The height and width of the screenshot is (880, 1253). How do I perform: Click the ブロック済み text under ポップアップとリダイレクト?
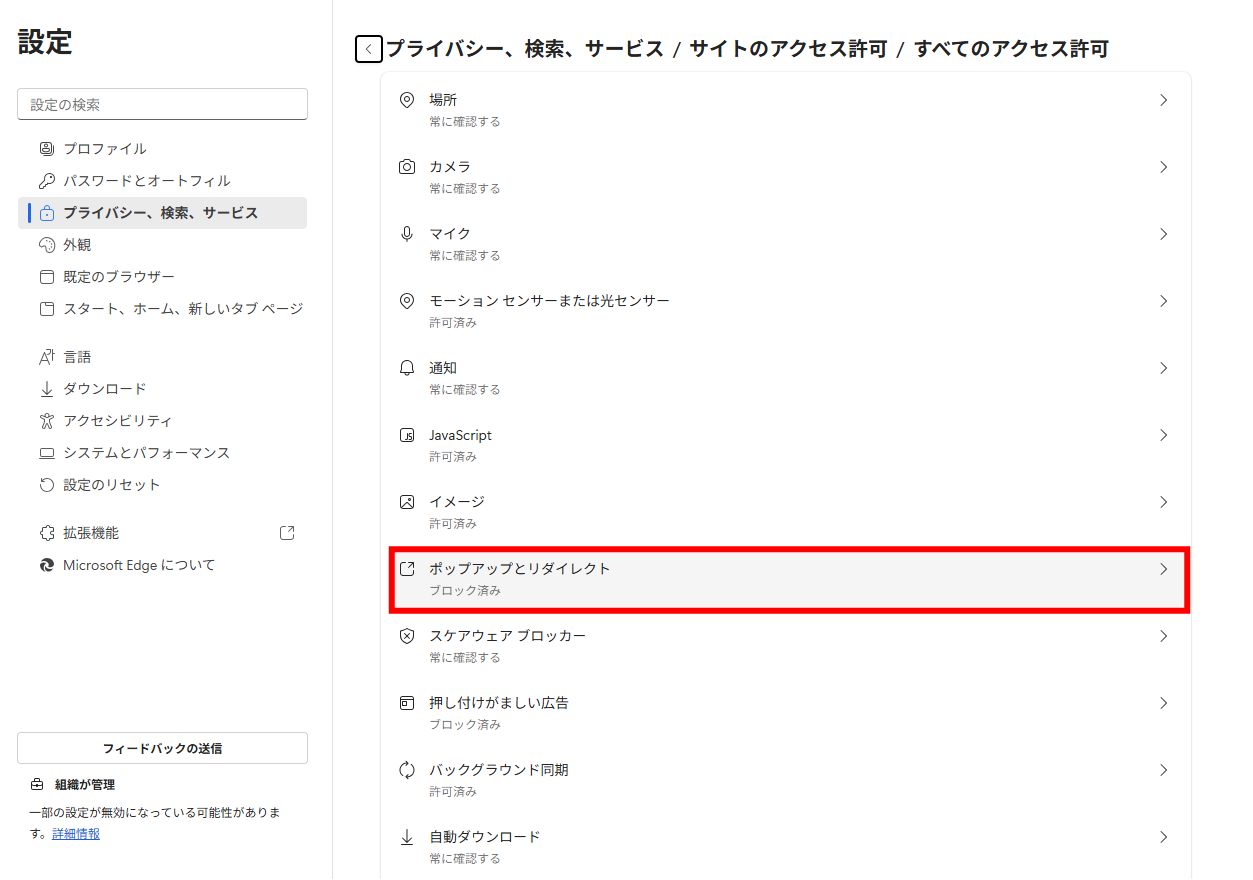click(x=465, y=591)
